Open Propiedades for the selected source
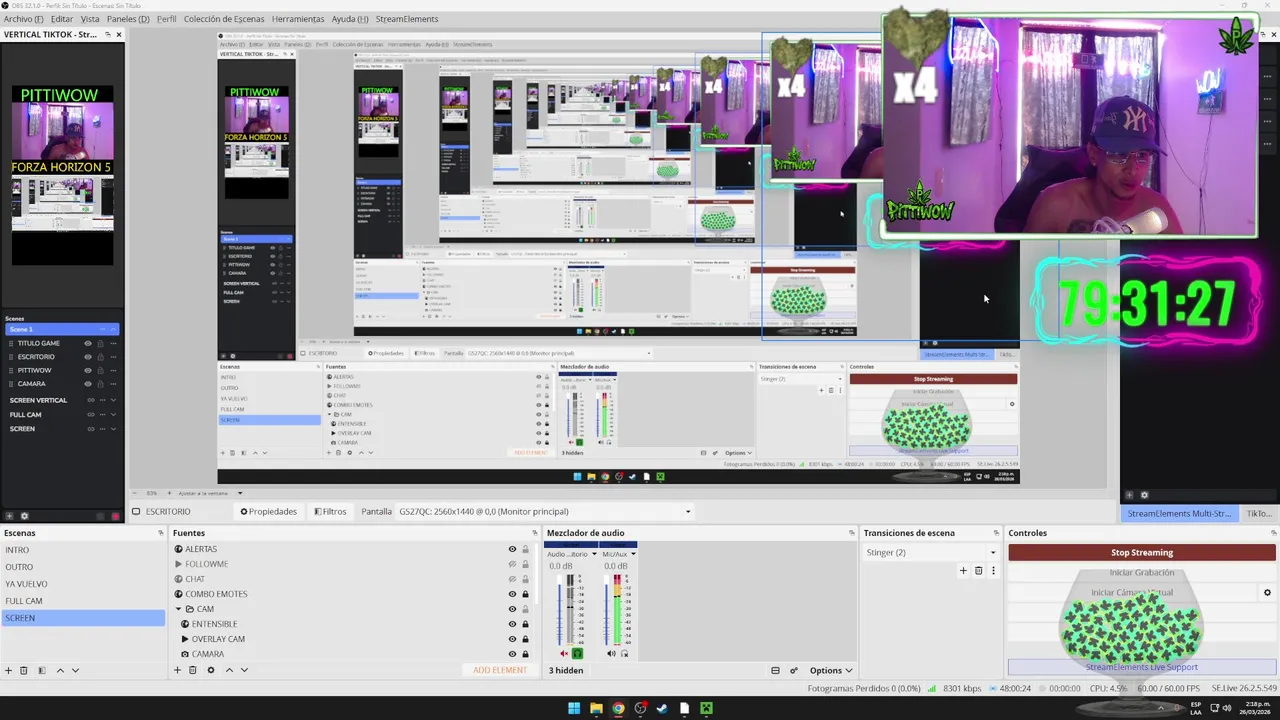This screenshot has width=1280, height=720. (268, 512)
